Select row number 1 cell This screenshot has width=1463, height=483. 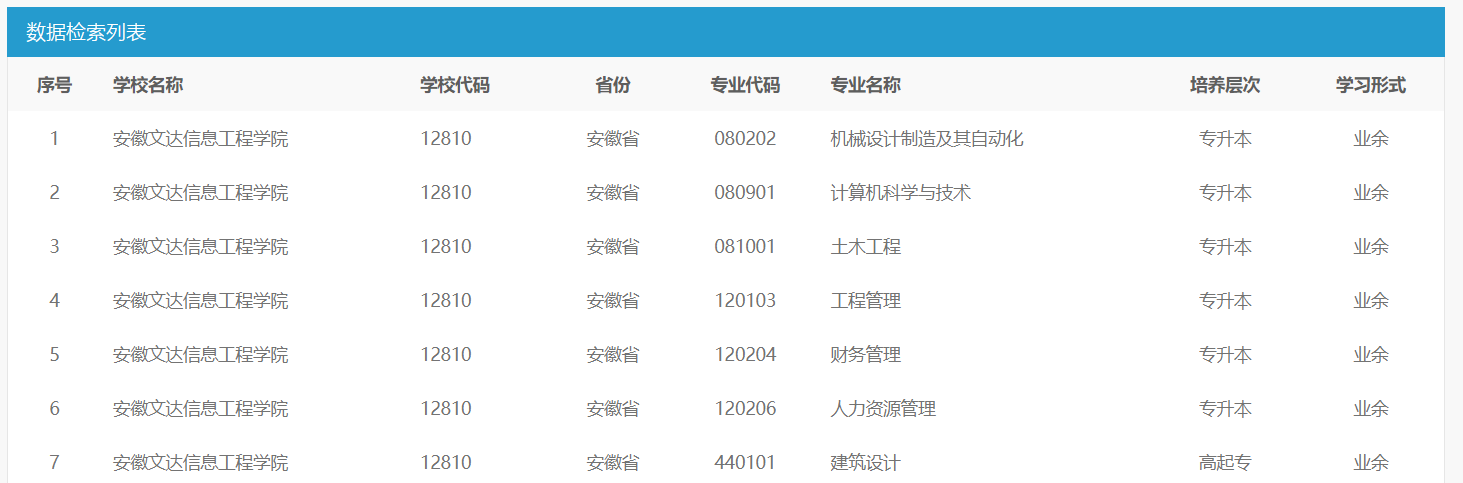[x=54, y=139]
